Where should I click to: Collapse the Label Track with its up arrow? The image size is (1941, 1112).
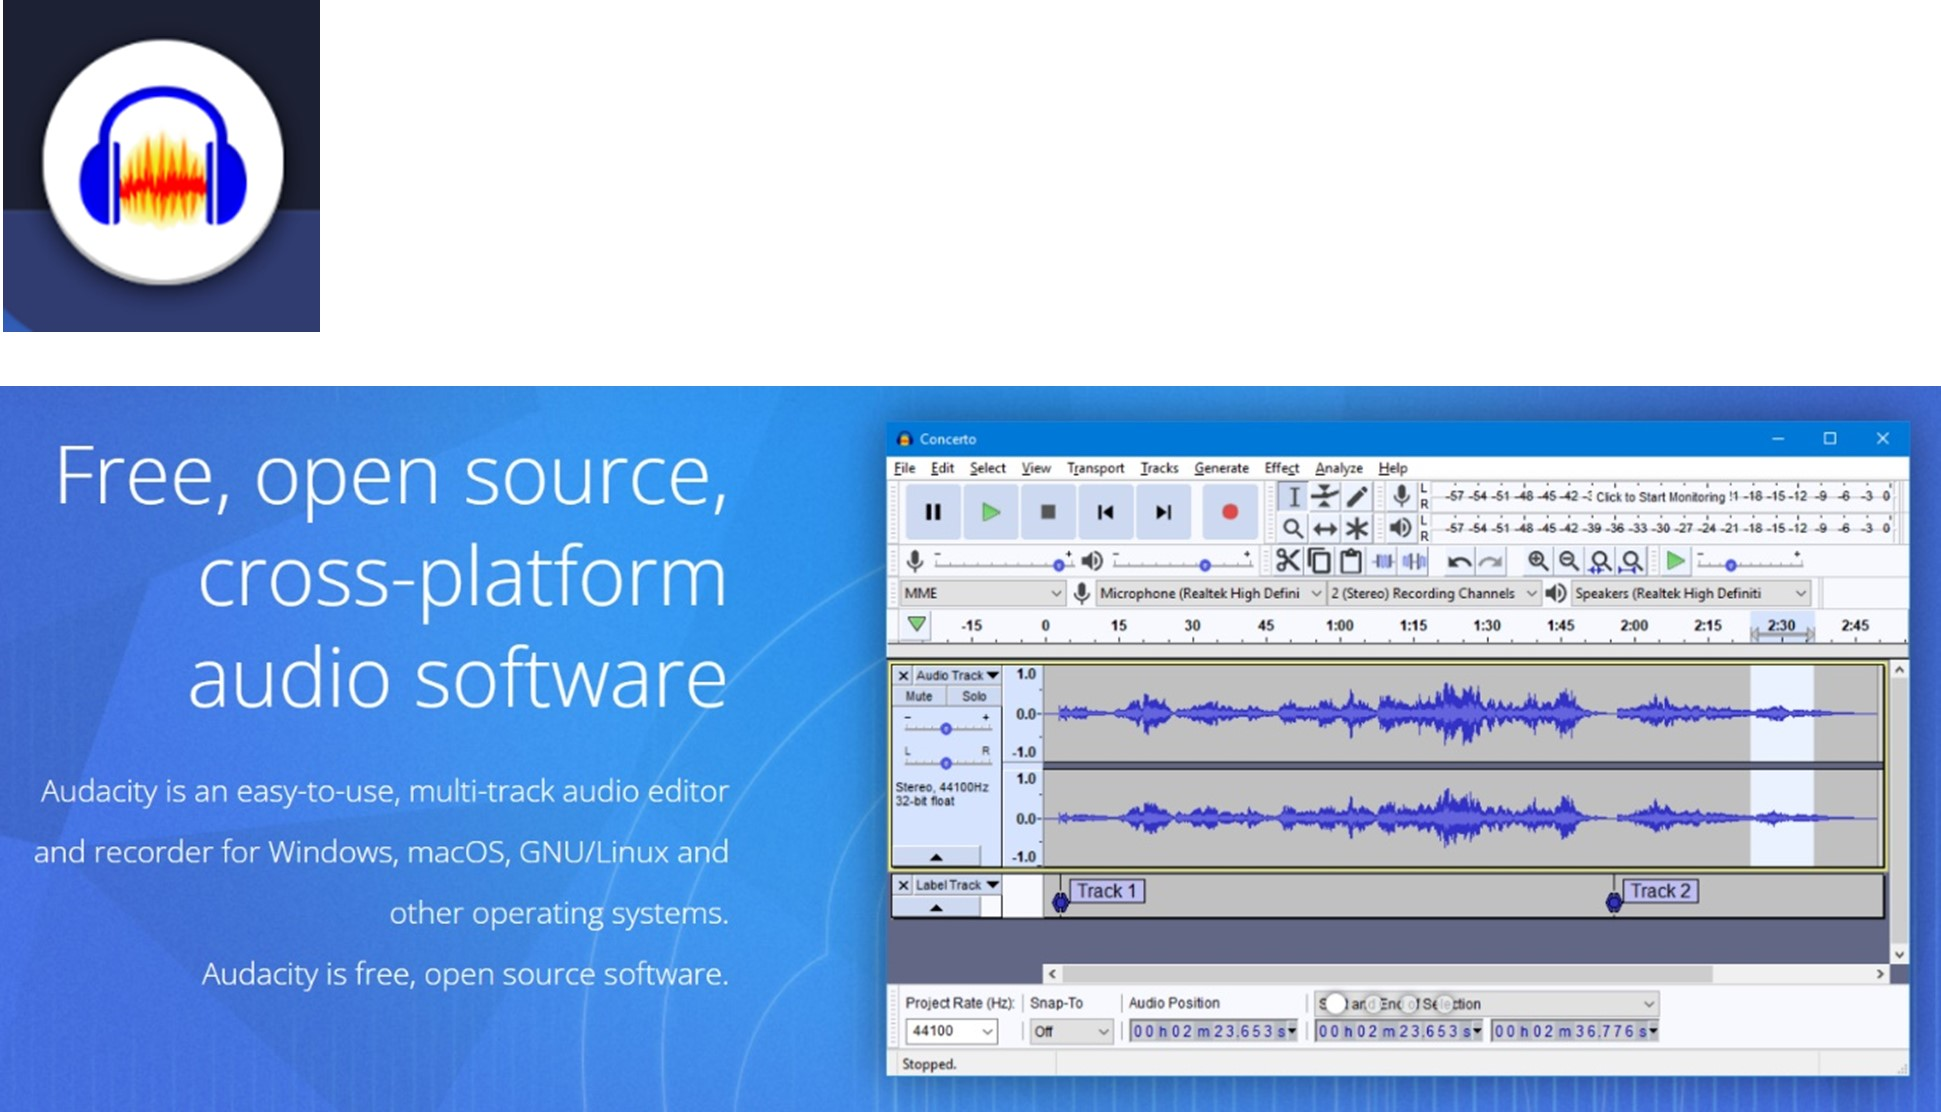pos(936,907)
